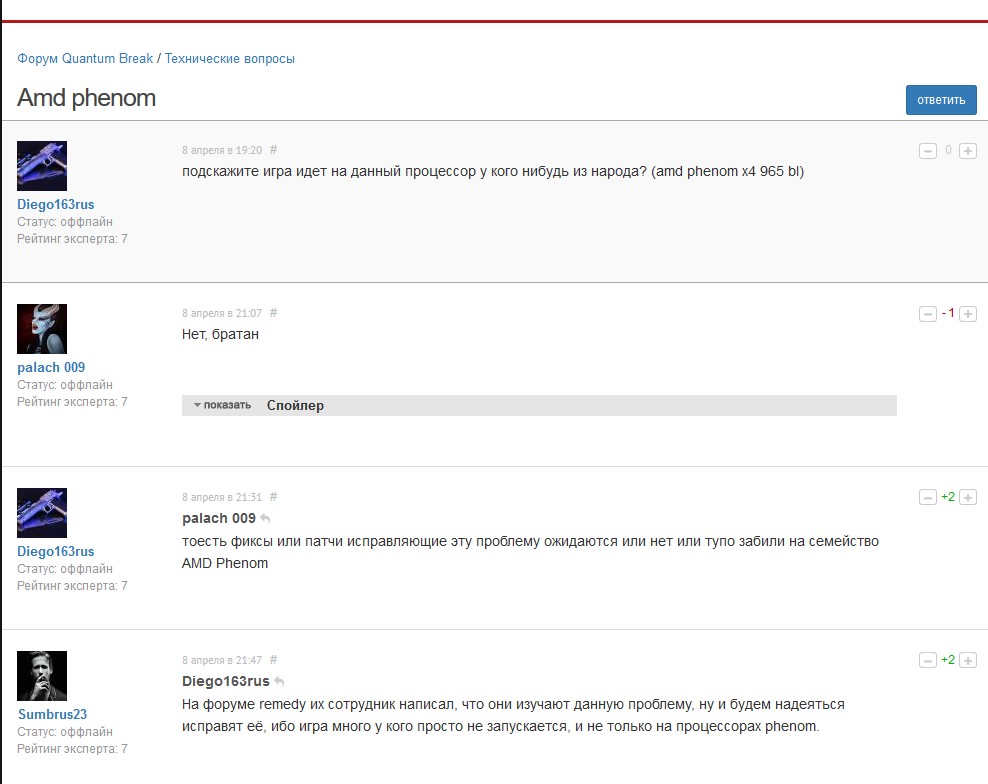Click reply arrow next to 'Diego163rus' quote
The height and width of the screenshot is (784, 988).
tap(279, 682)
